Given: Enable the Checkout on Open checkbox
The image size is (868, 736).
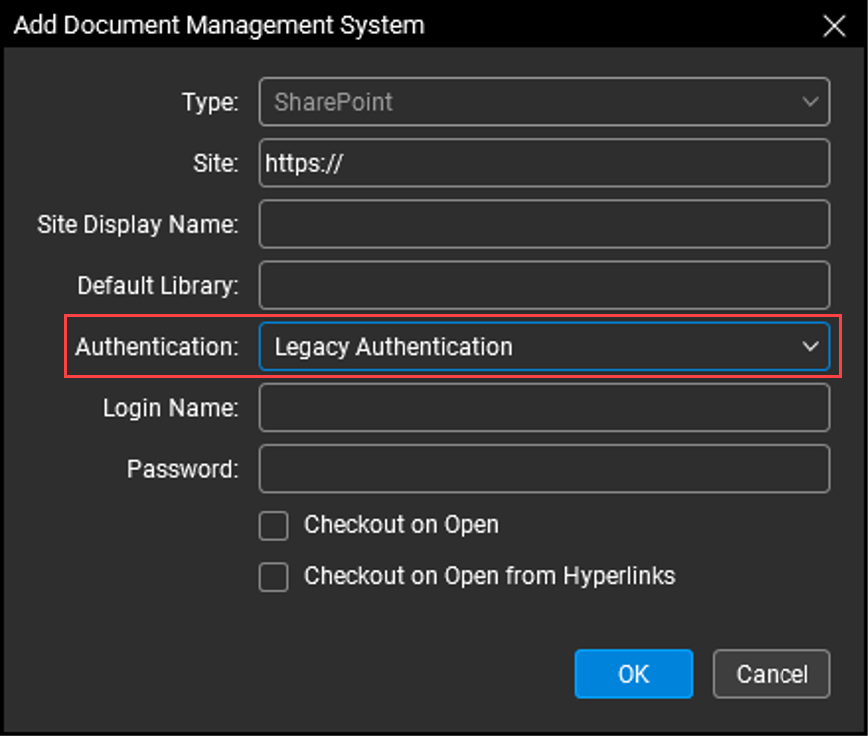Looking at the screenshot, I should pyautogui.click(x=274, y=525).
